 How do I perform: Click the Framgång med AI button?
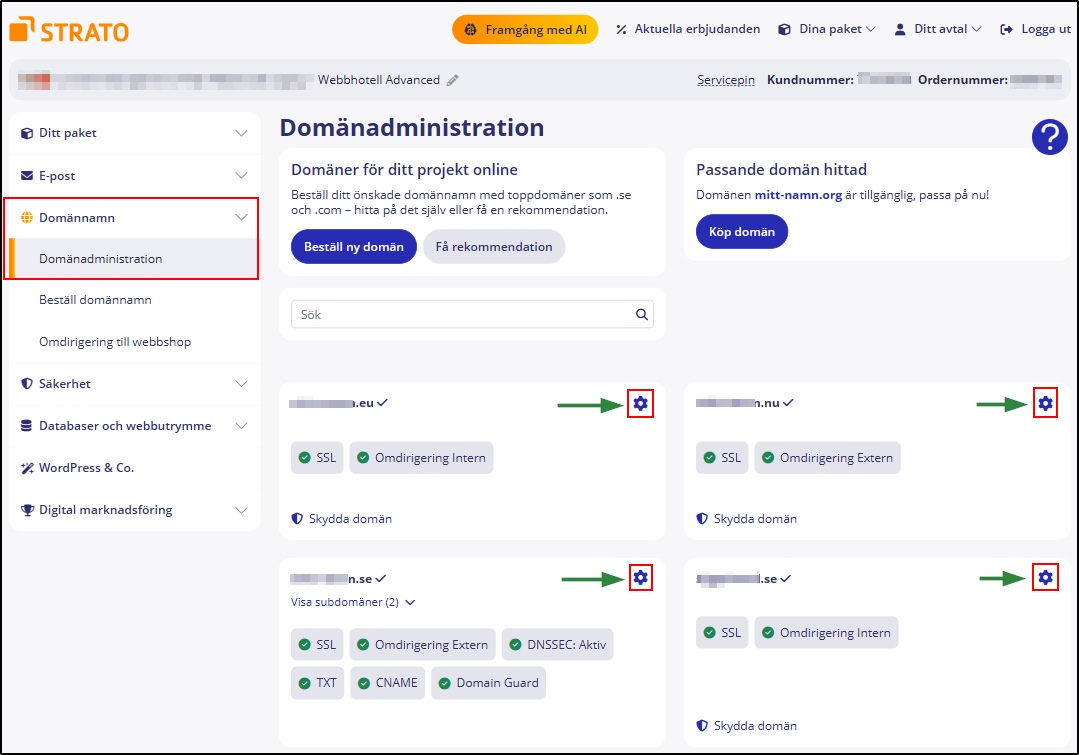click(x=525, y=30)
